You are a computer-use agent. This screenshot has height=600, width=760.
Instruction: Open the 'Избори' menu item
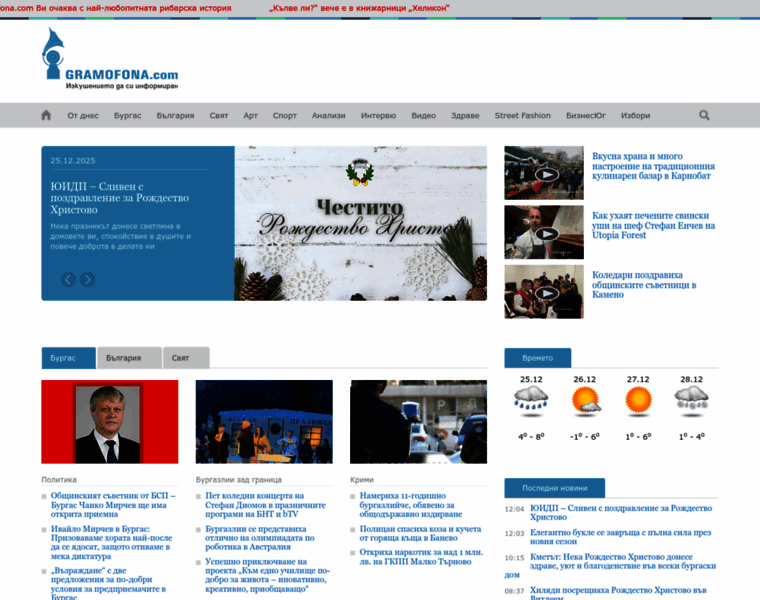(x=635, y=115)
